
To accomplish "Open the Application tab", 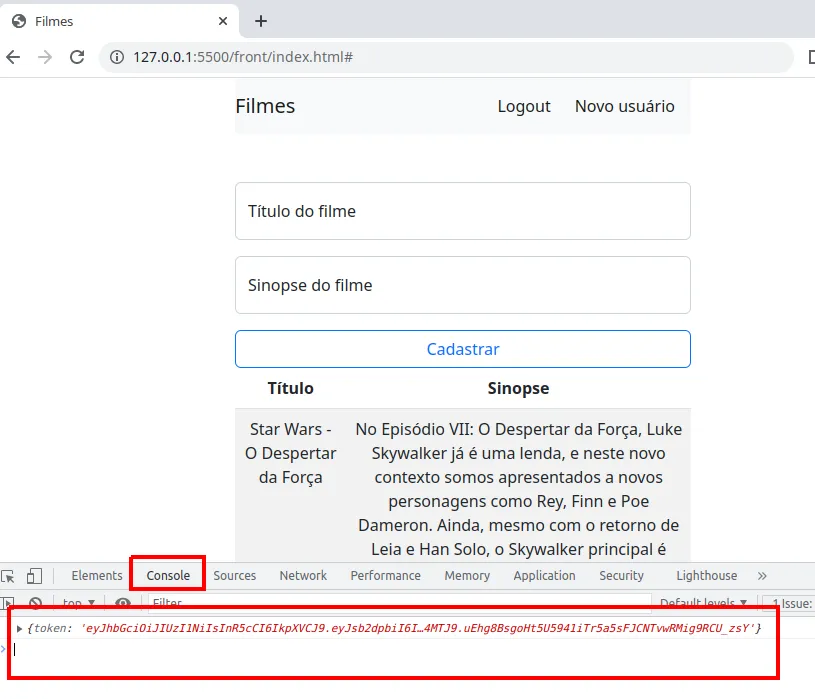I will (544, 576).
